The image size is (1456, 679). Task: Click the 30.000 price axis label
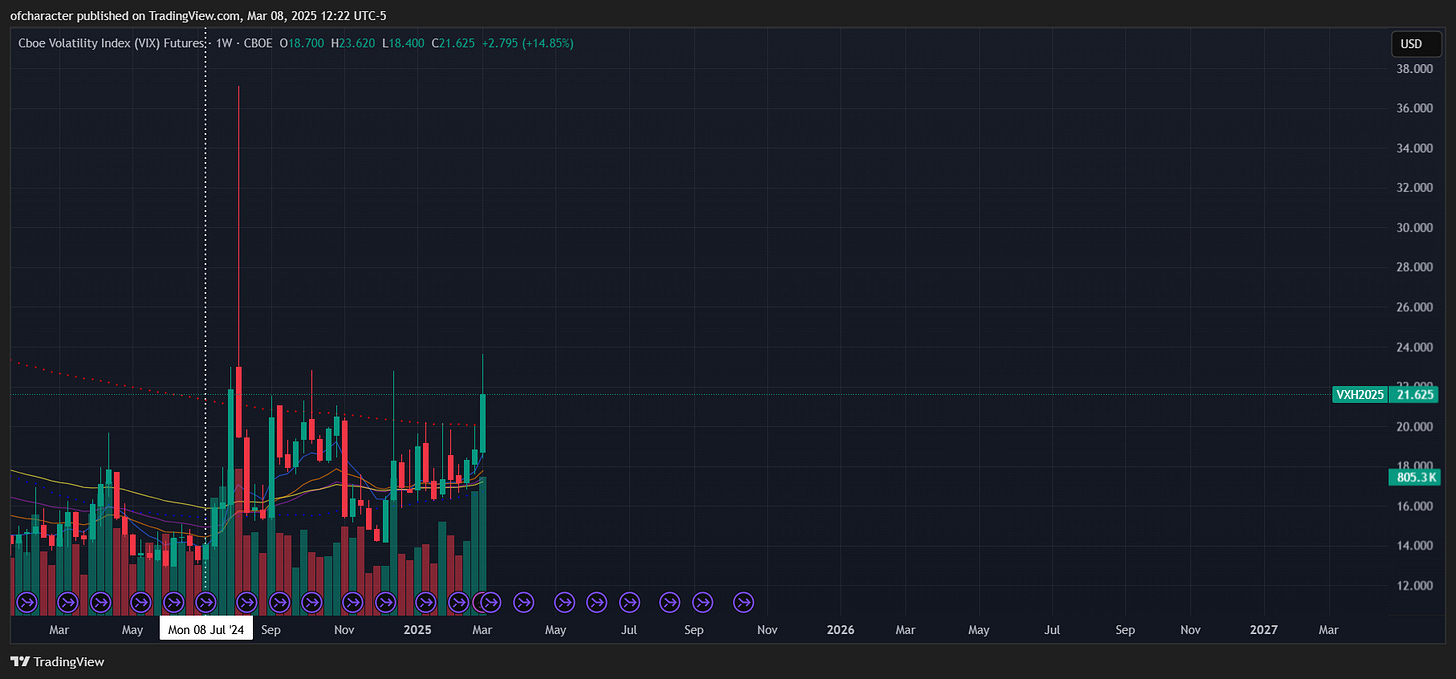click(1416, 228)
